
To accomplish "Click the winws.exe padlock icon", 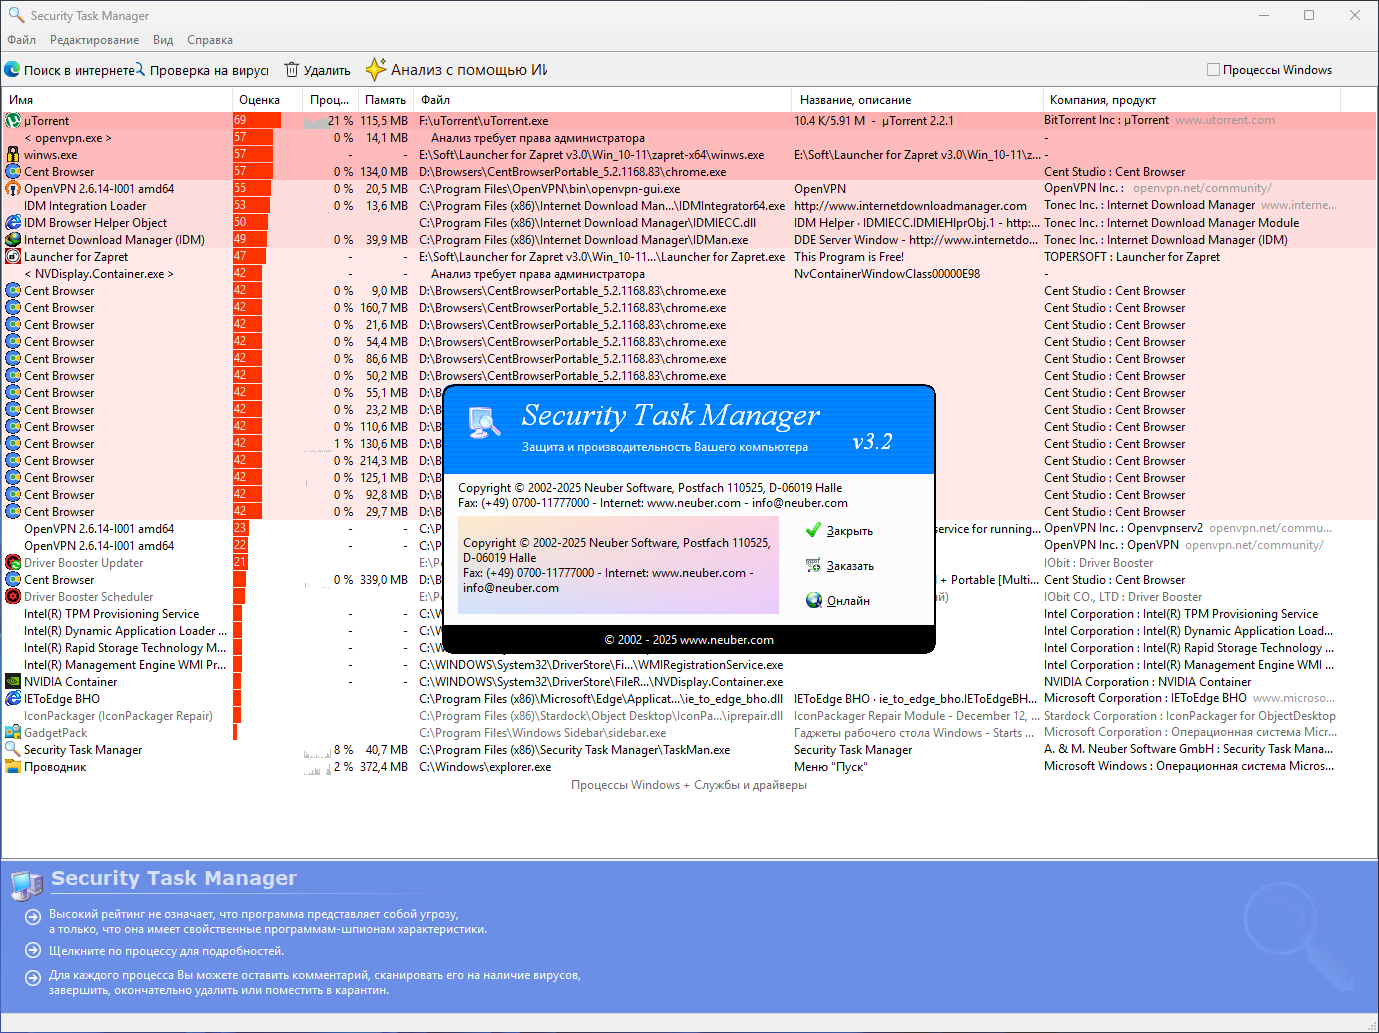I will click(13, 155).
